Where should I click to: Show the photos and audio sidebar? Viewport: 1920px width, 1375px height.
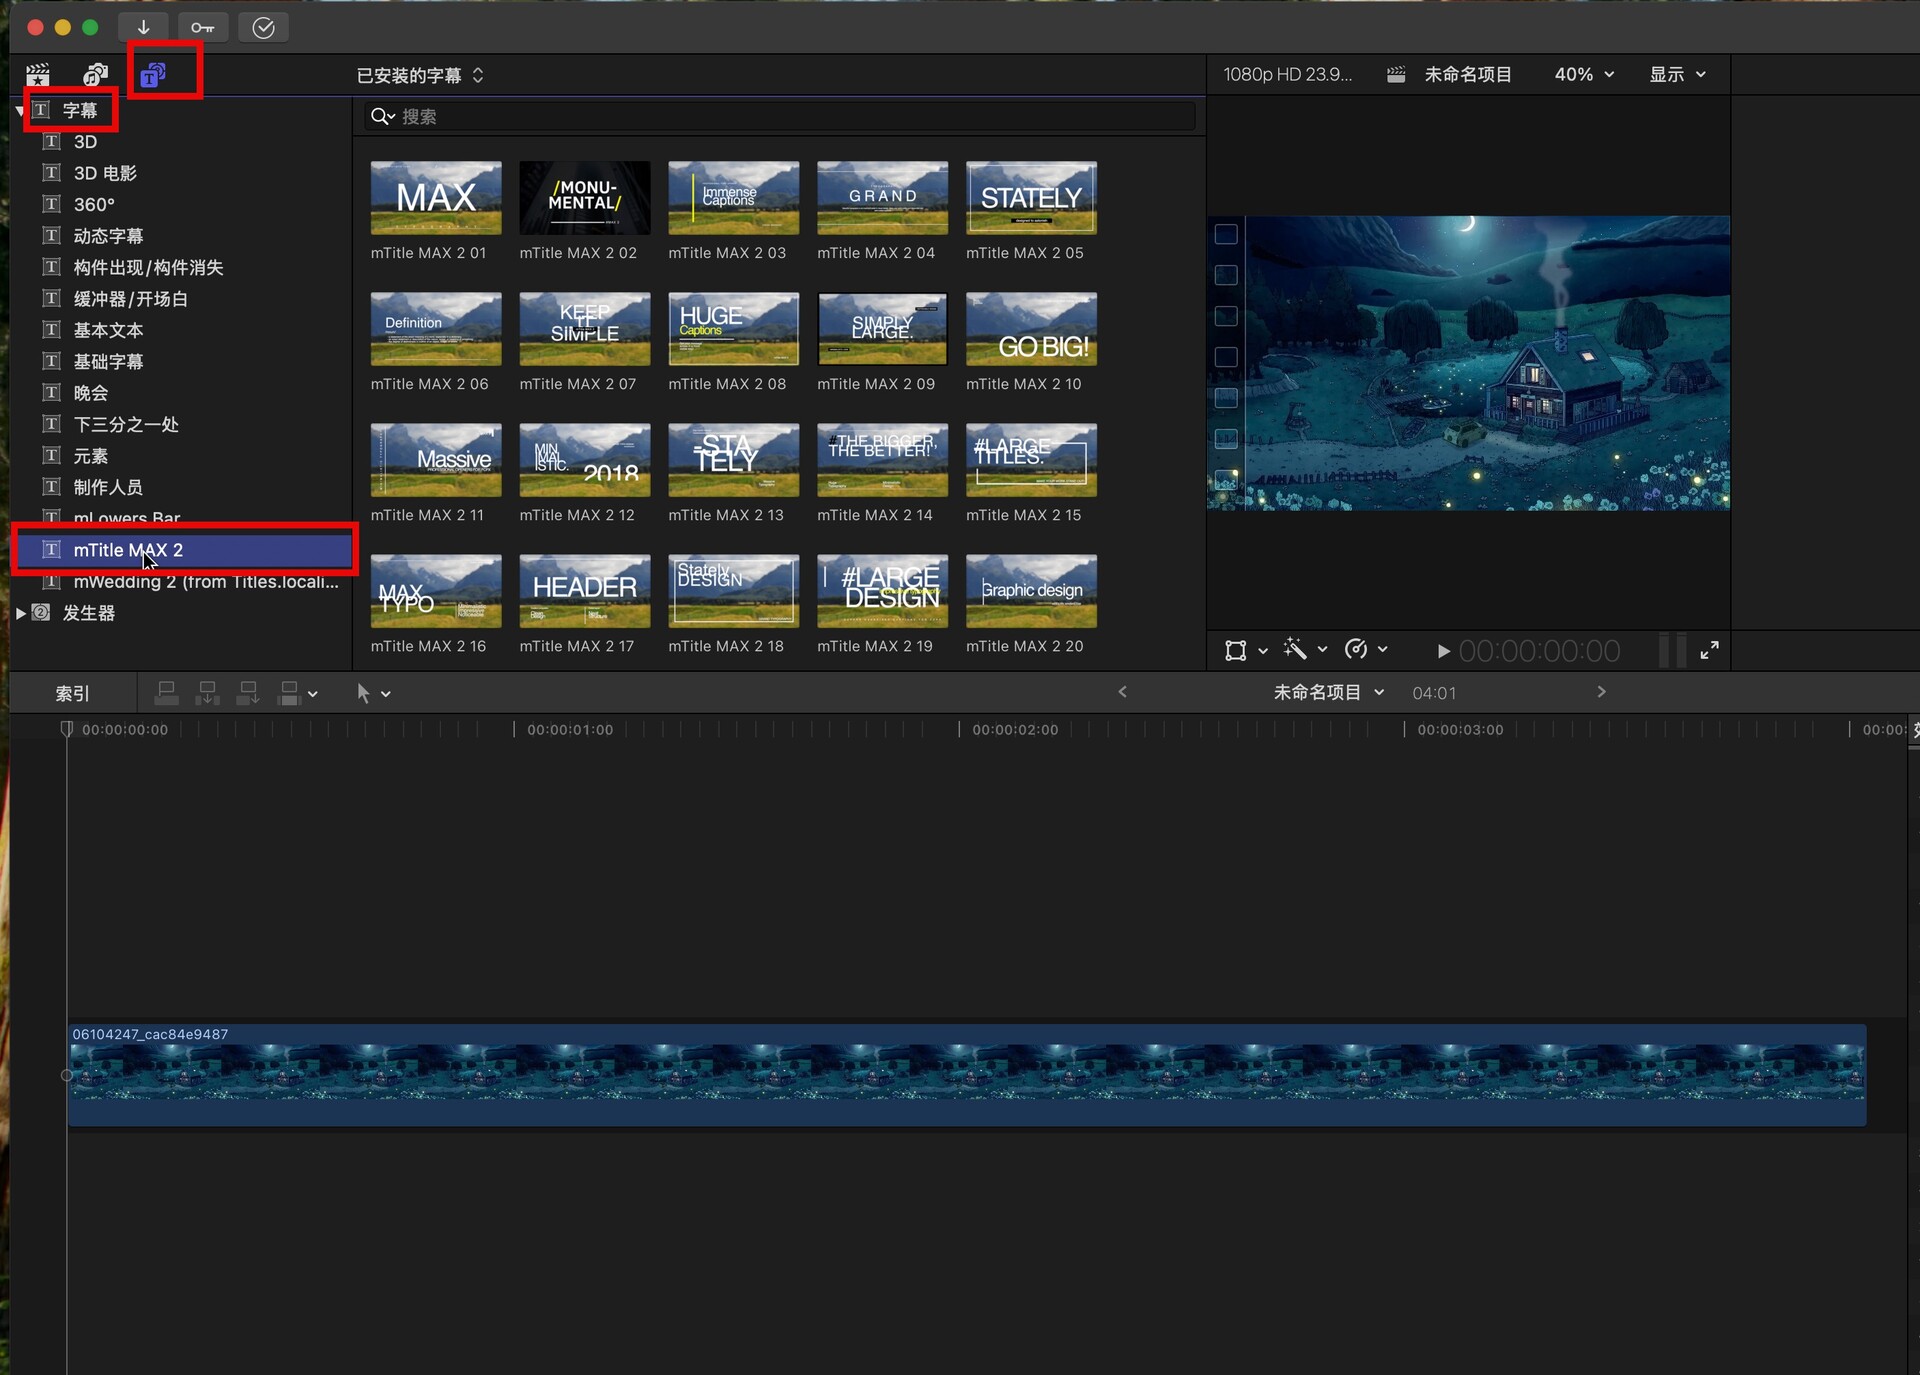95,74
